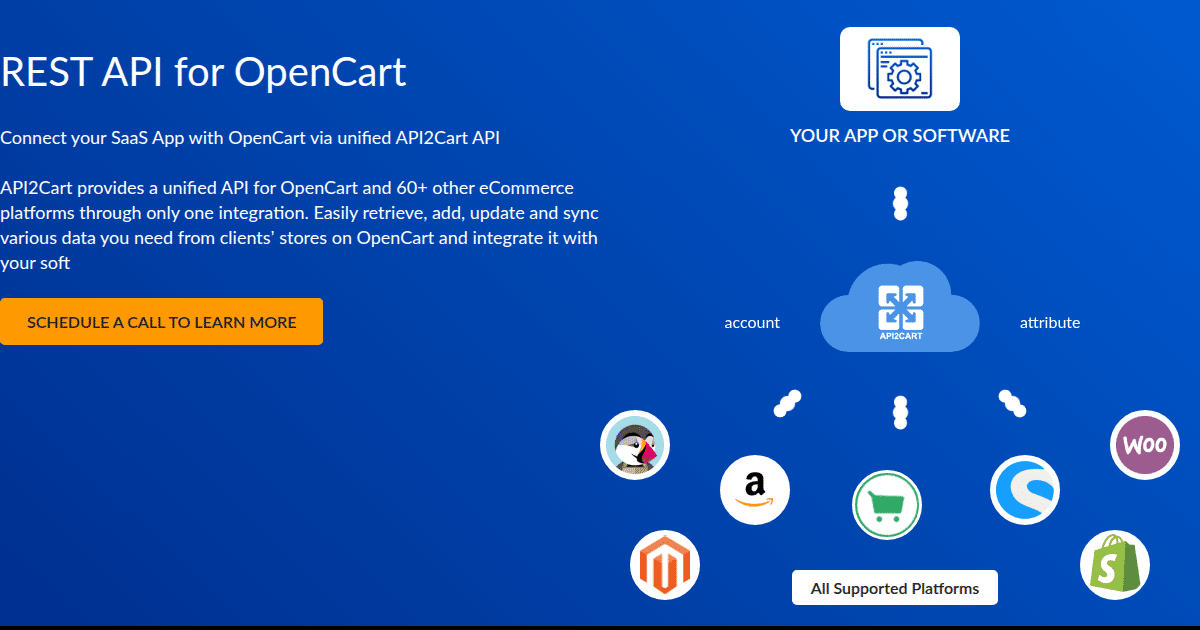The image size is (1200, 630).
Task: Select the PrestaShop penguin logo icon
Action: 635,445
